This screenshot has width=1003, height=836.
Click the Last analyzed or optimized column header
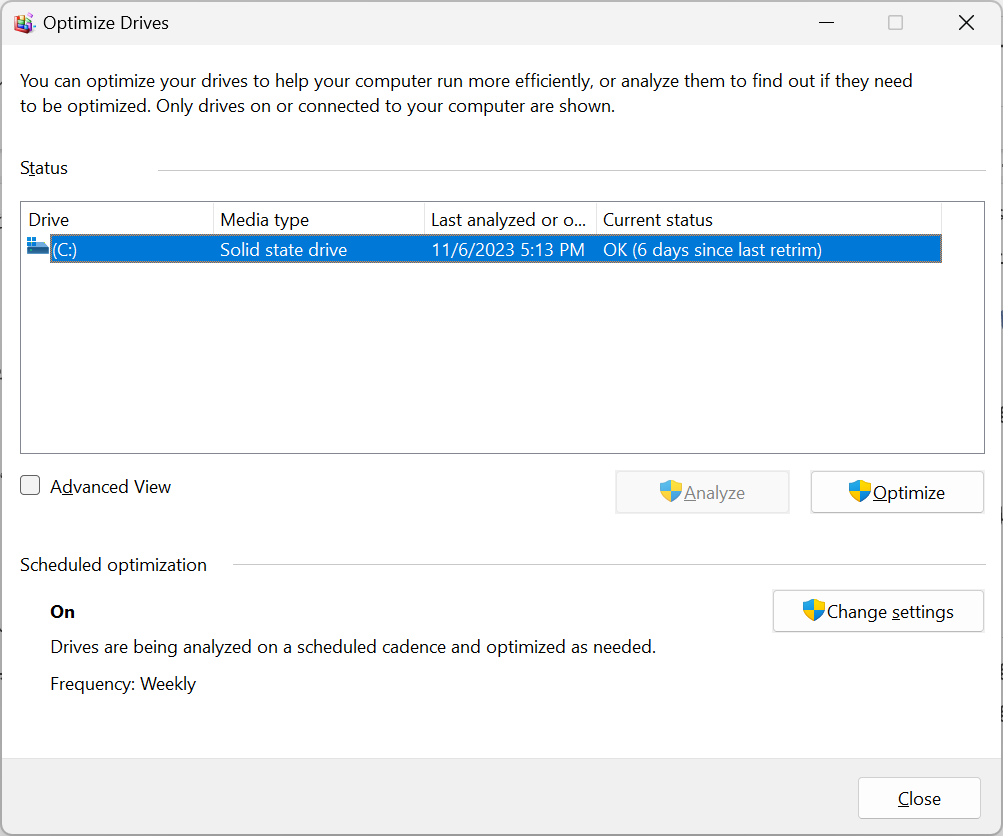point(510,219)
